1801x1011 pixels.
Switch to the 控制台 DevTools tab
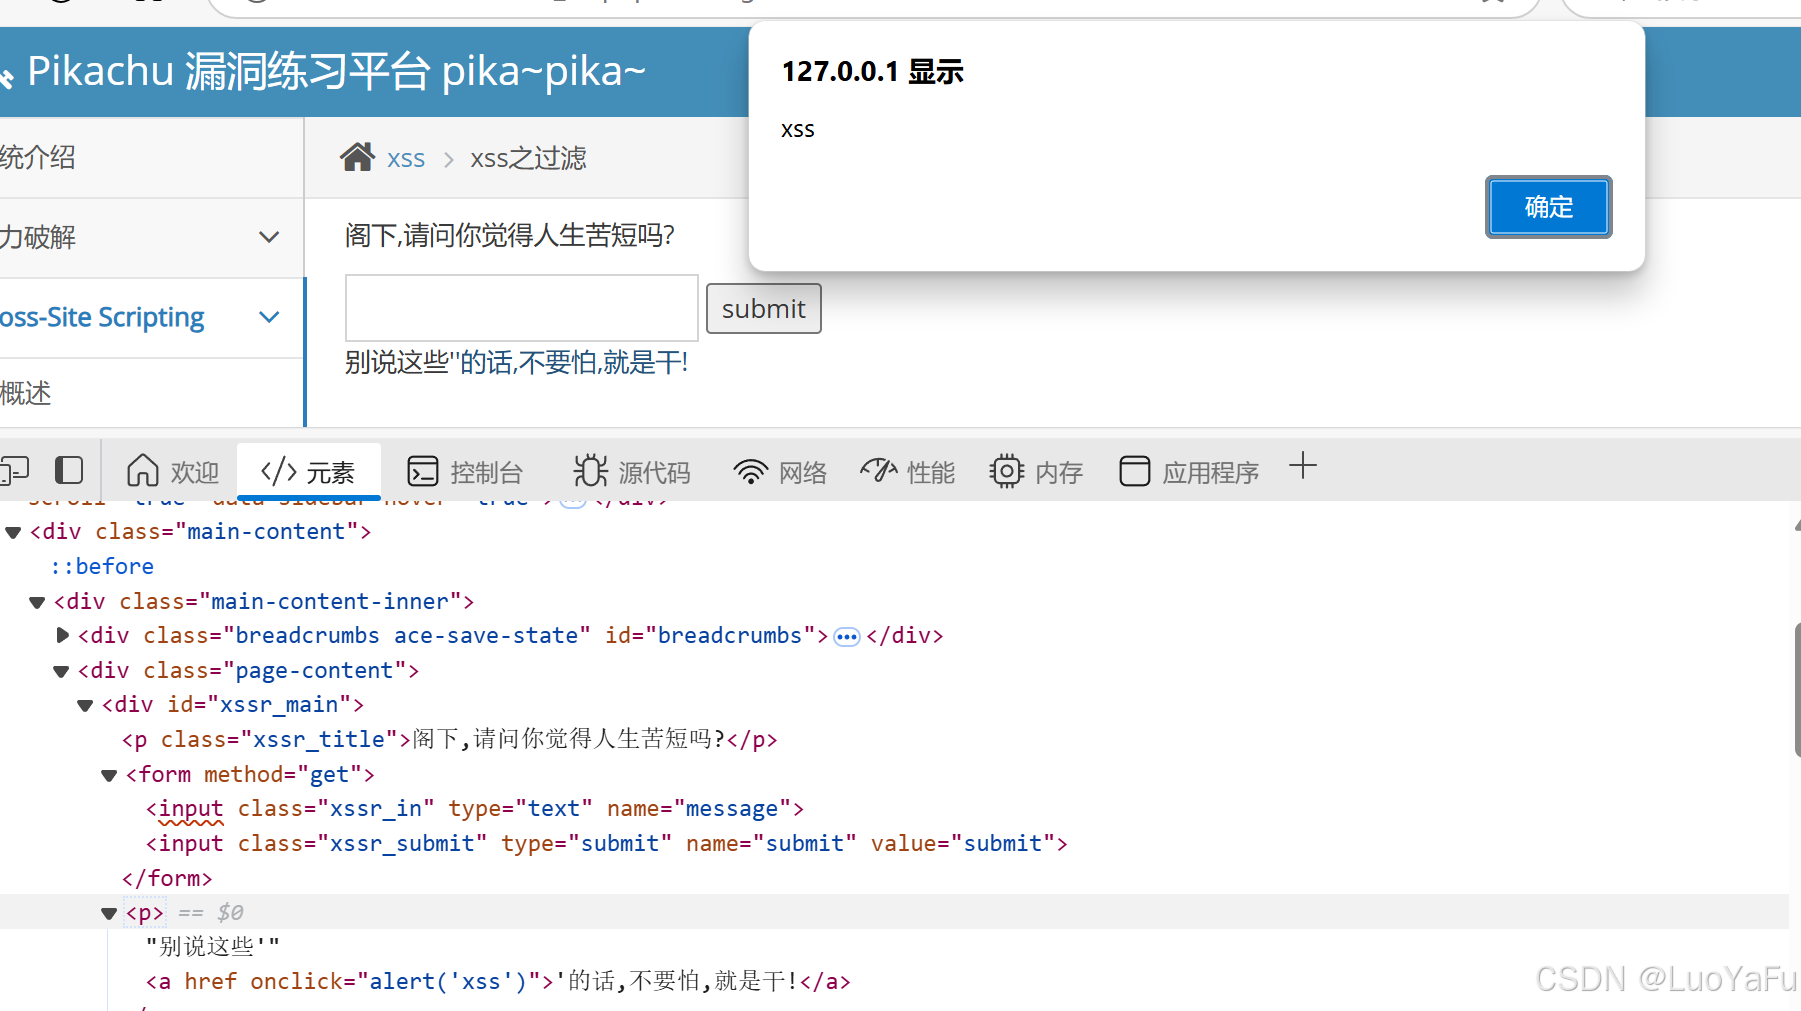point(465,471)
